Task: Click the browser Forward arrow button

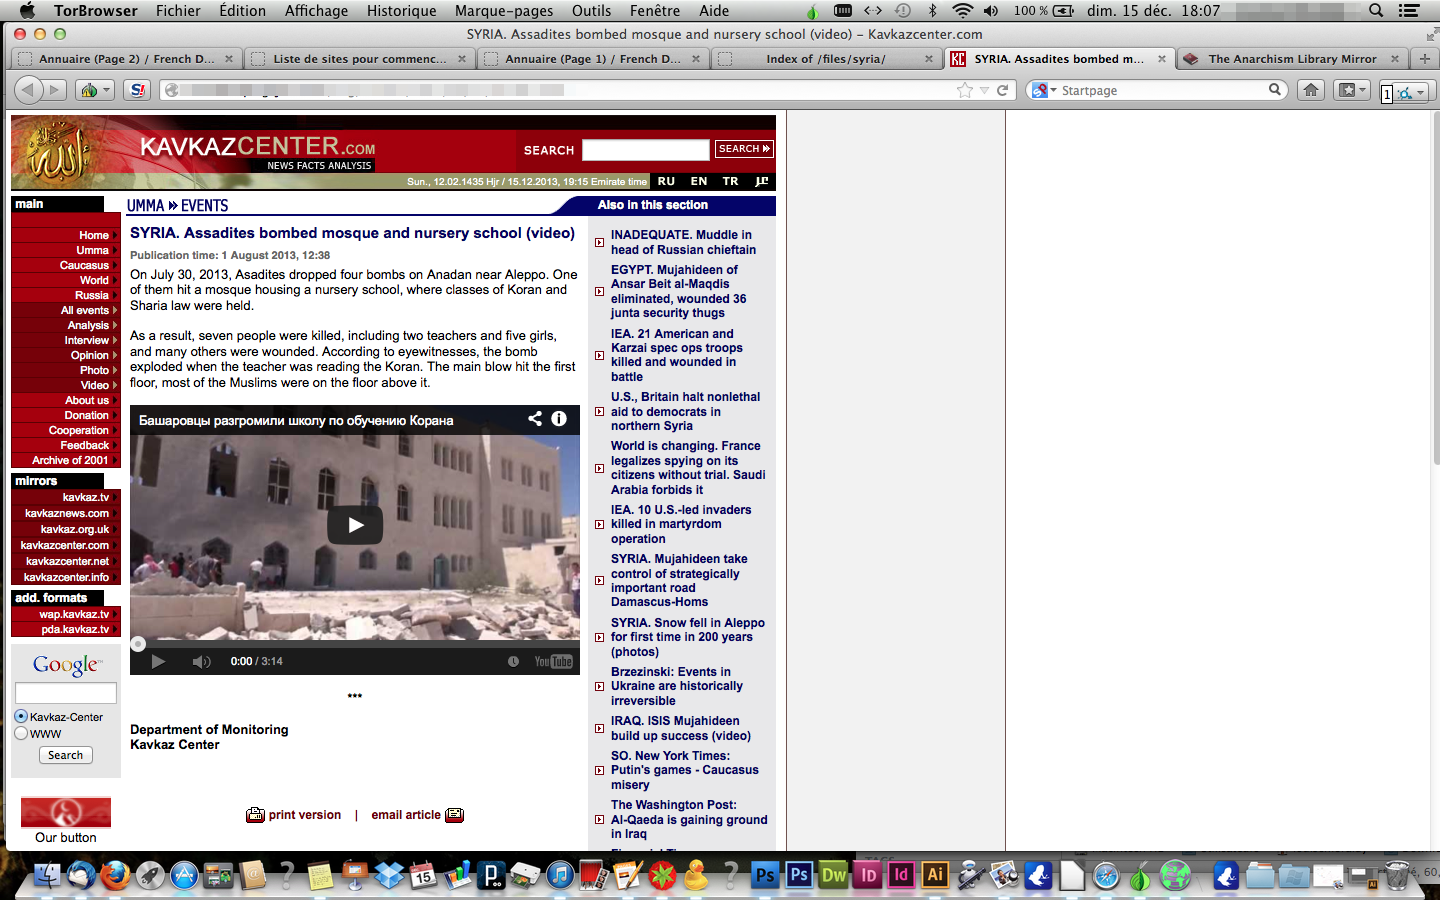Action: 54,90
